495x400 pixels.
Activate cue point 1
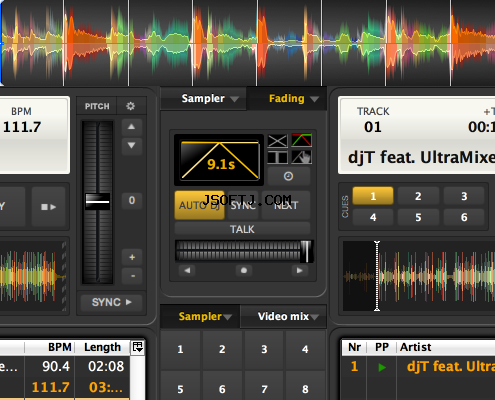click(373, 196)
